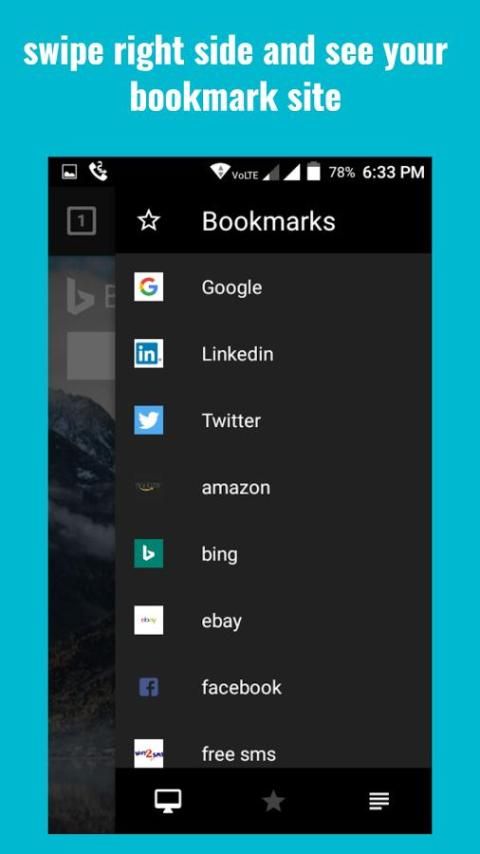Open the Google bookmark entry
This screenshot has width=480, height=854.
coord(273,287)
